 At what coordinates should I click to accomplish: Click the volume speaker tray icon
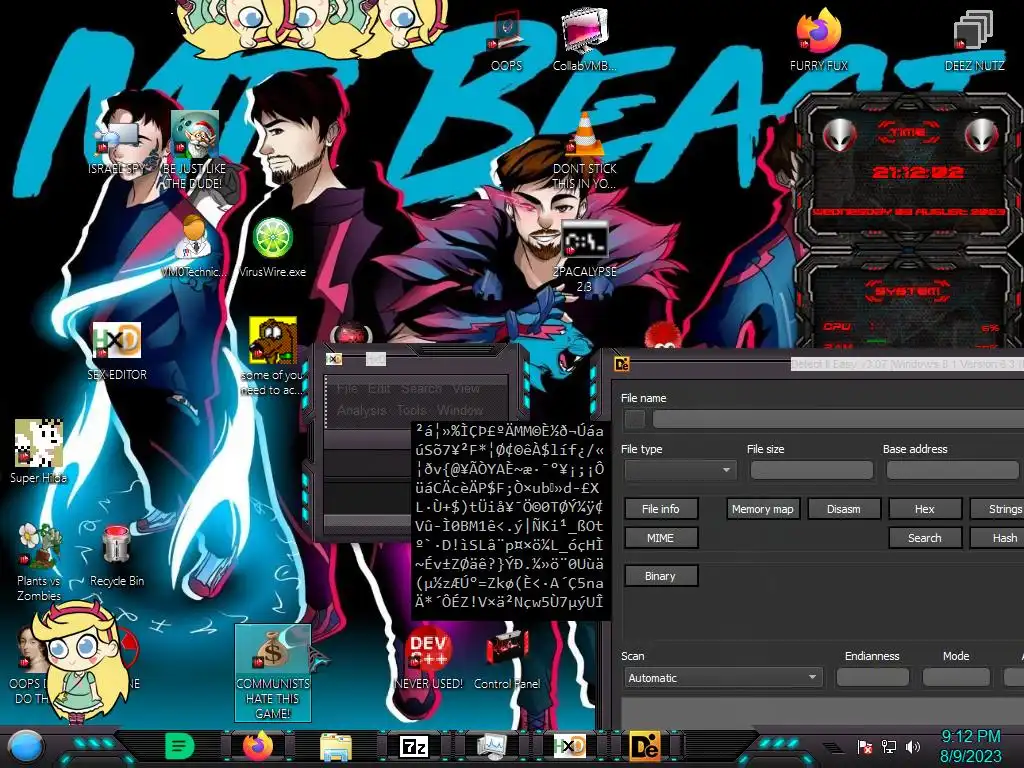pyautogui.click(x=912, y=746)
